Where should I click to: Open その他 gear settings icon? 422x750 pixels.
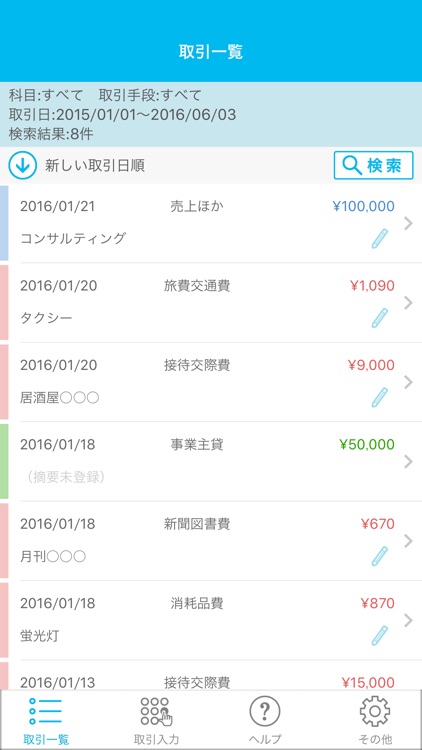[375, 712]
